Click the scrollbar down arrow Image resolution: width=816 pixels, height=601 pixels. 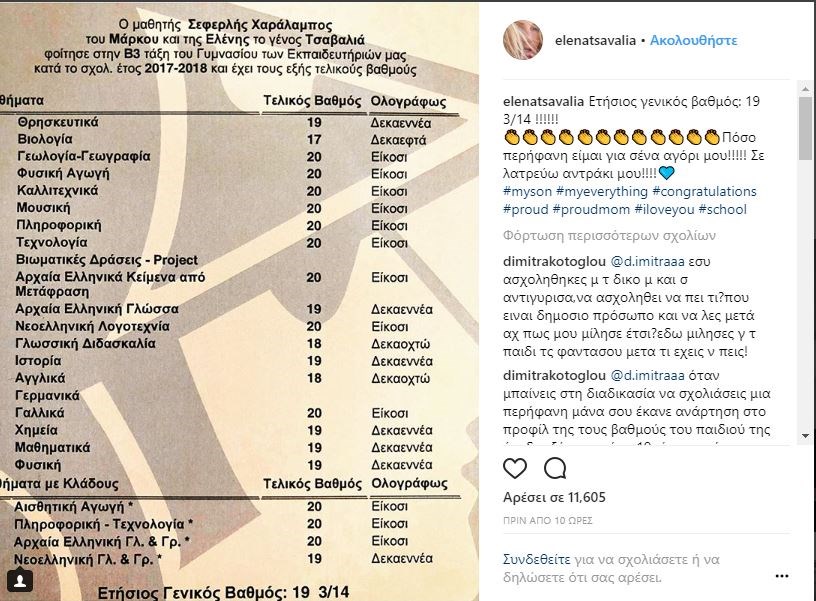click(x=806, y=436)
